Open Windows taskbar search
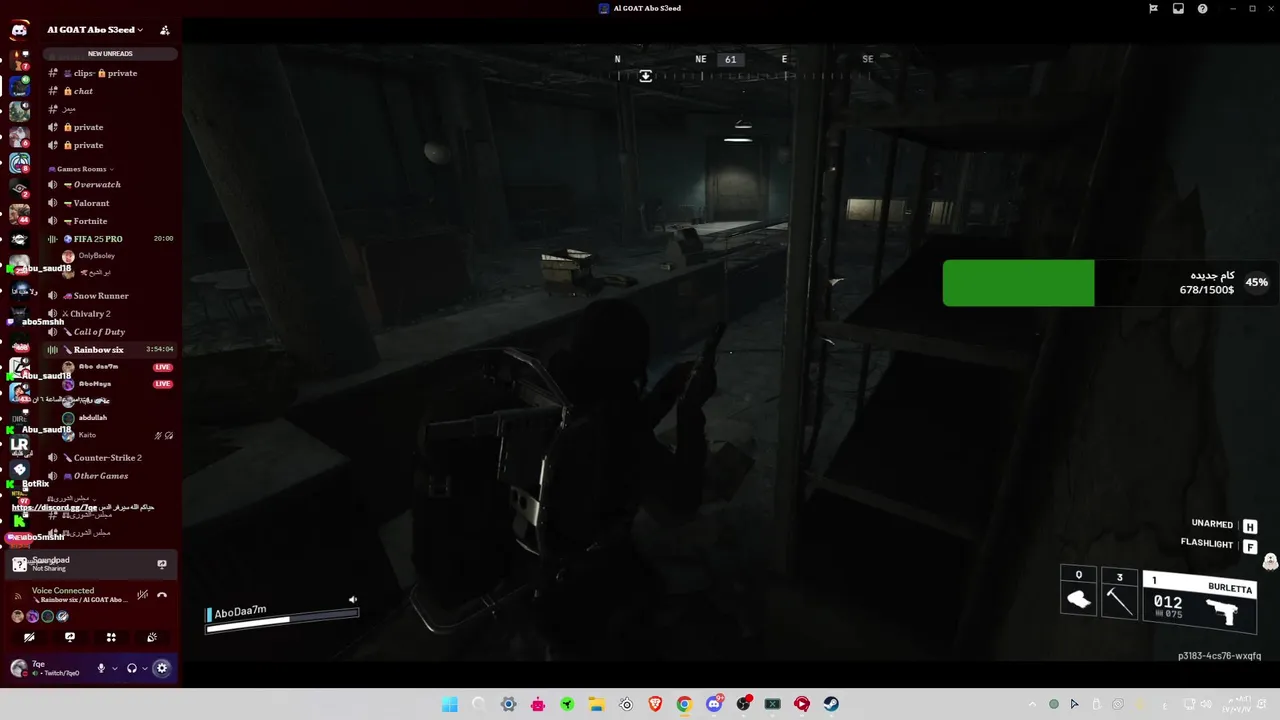The width and height of the screenshot is (1280, 720). point(479,704)
